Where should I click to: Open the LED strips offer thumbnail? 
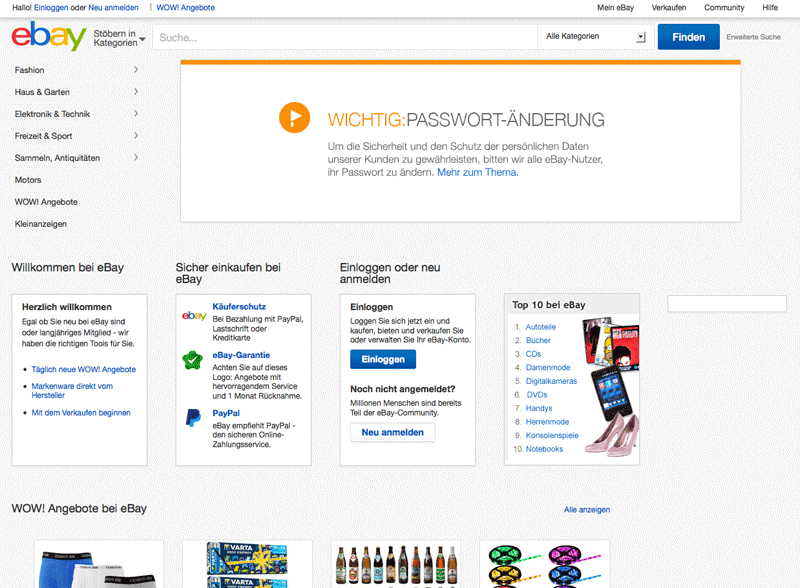tap(544, 564)
